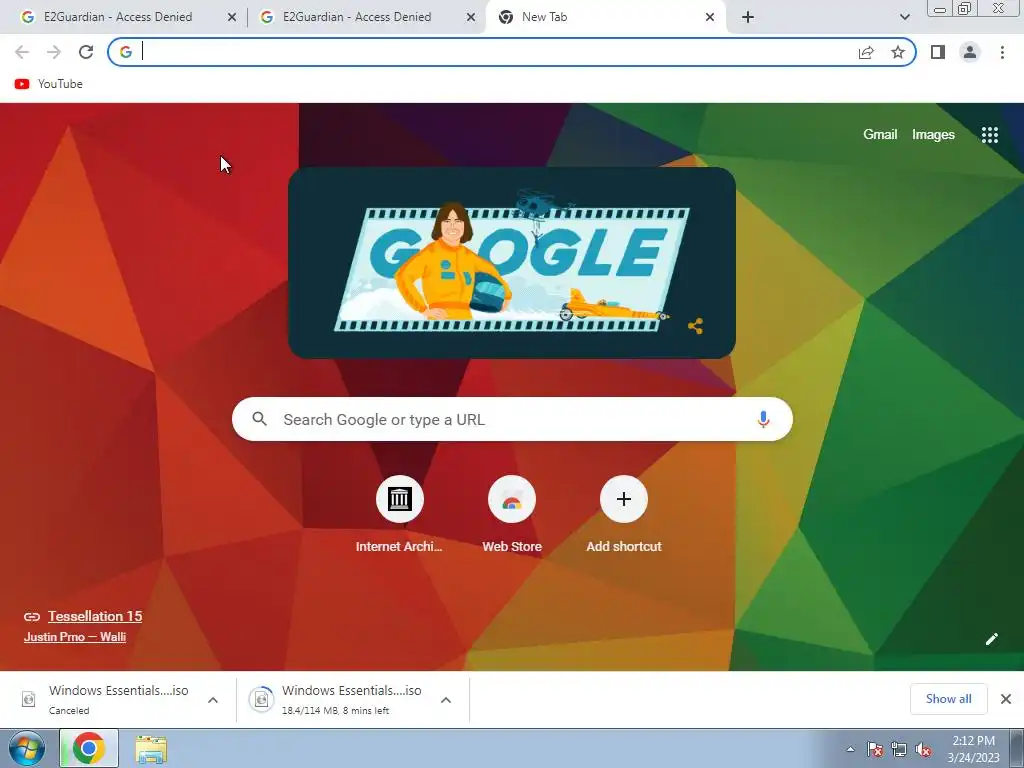Open the taskbar clock and date
The width and height of the screenshot is (1024, 768).
(973, 749)
